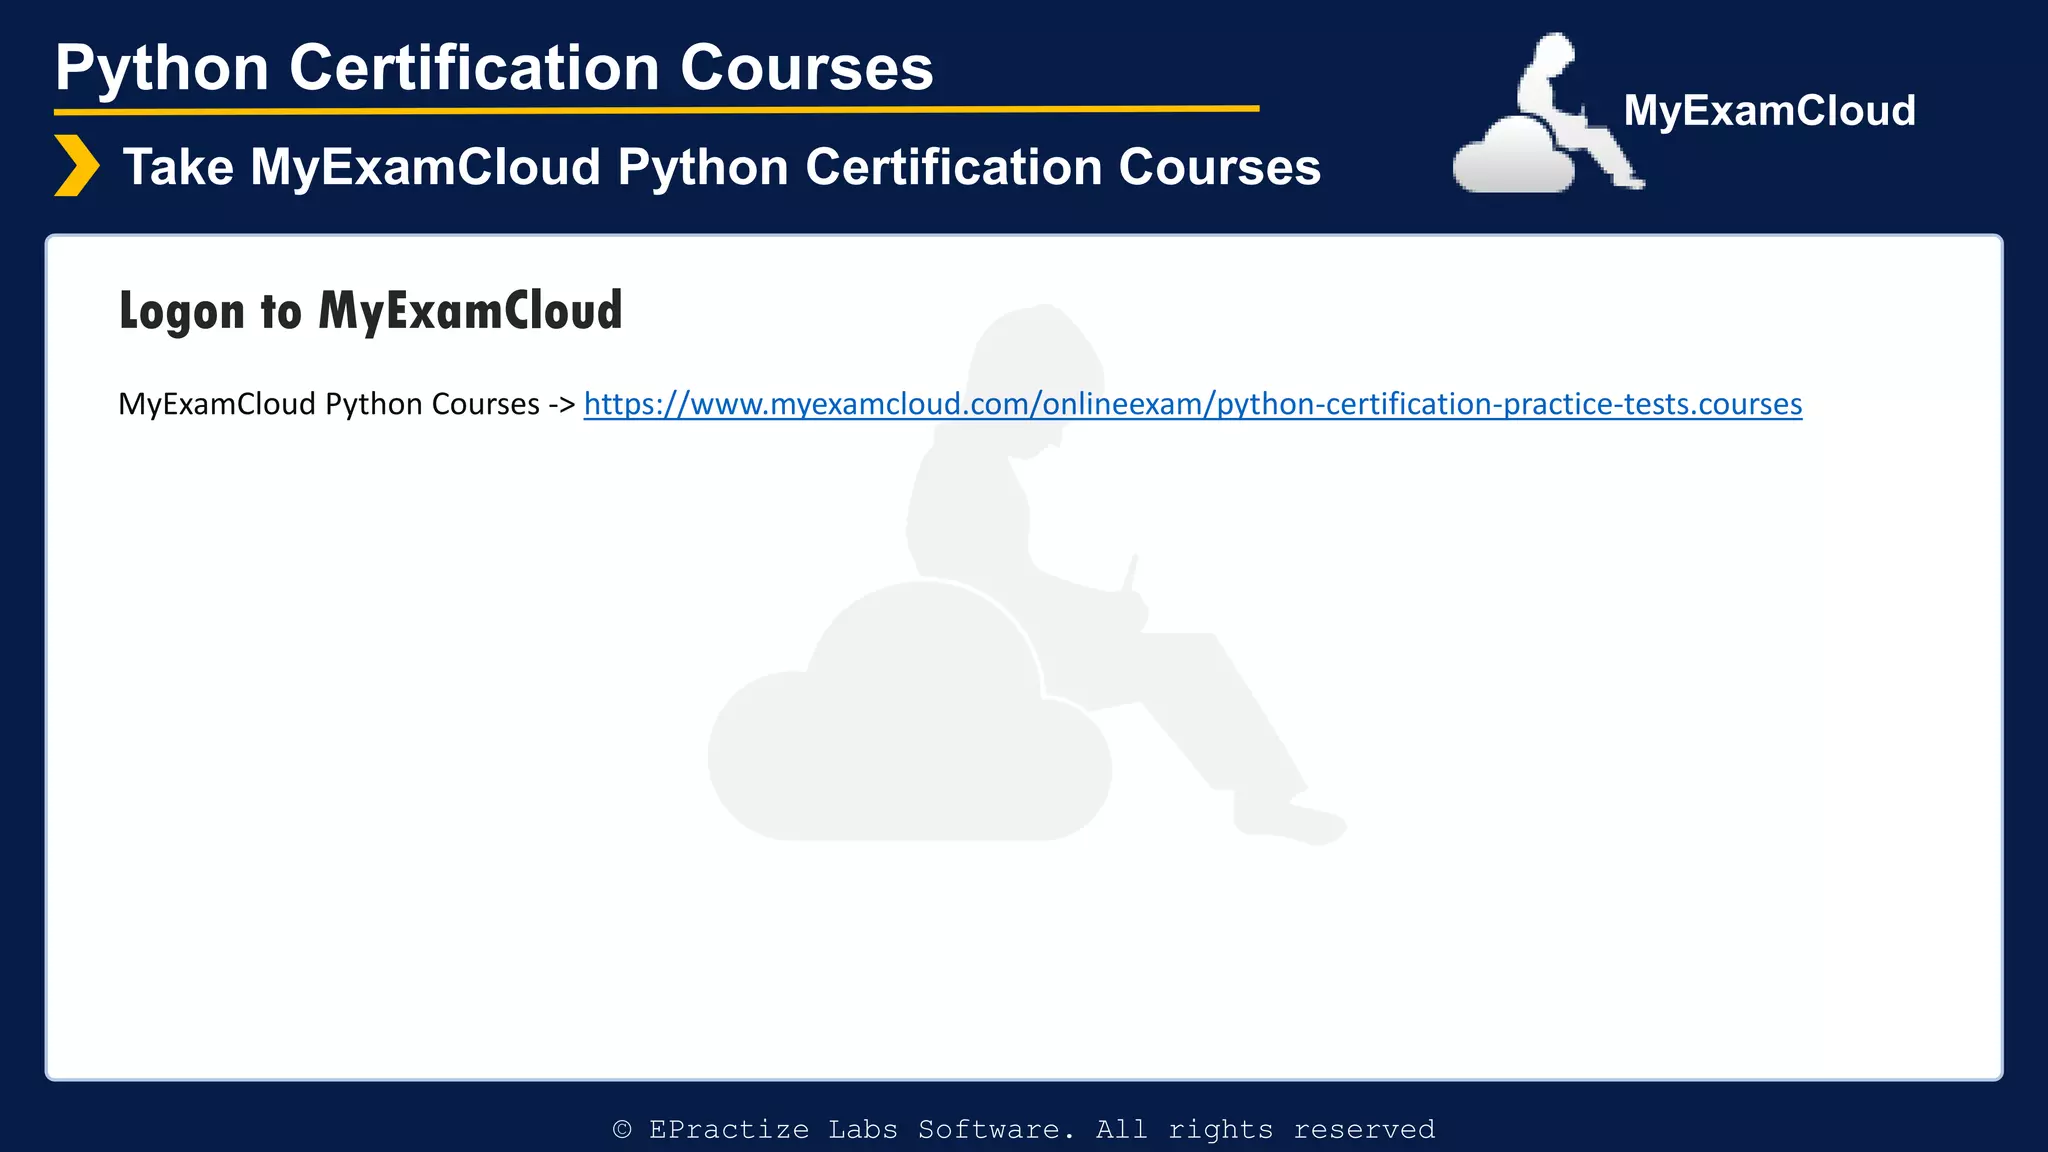
Task: Click All rights reserved footer text
Action: 1265,1130
